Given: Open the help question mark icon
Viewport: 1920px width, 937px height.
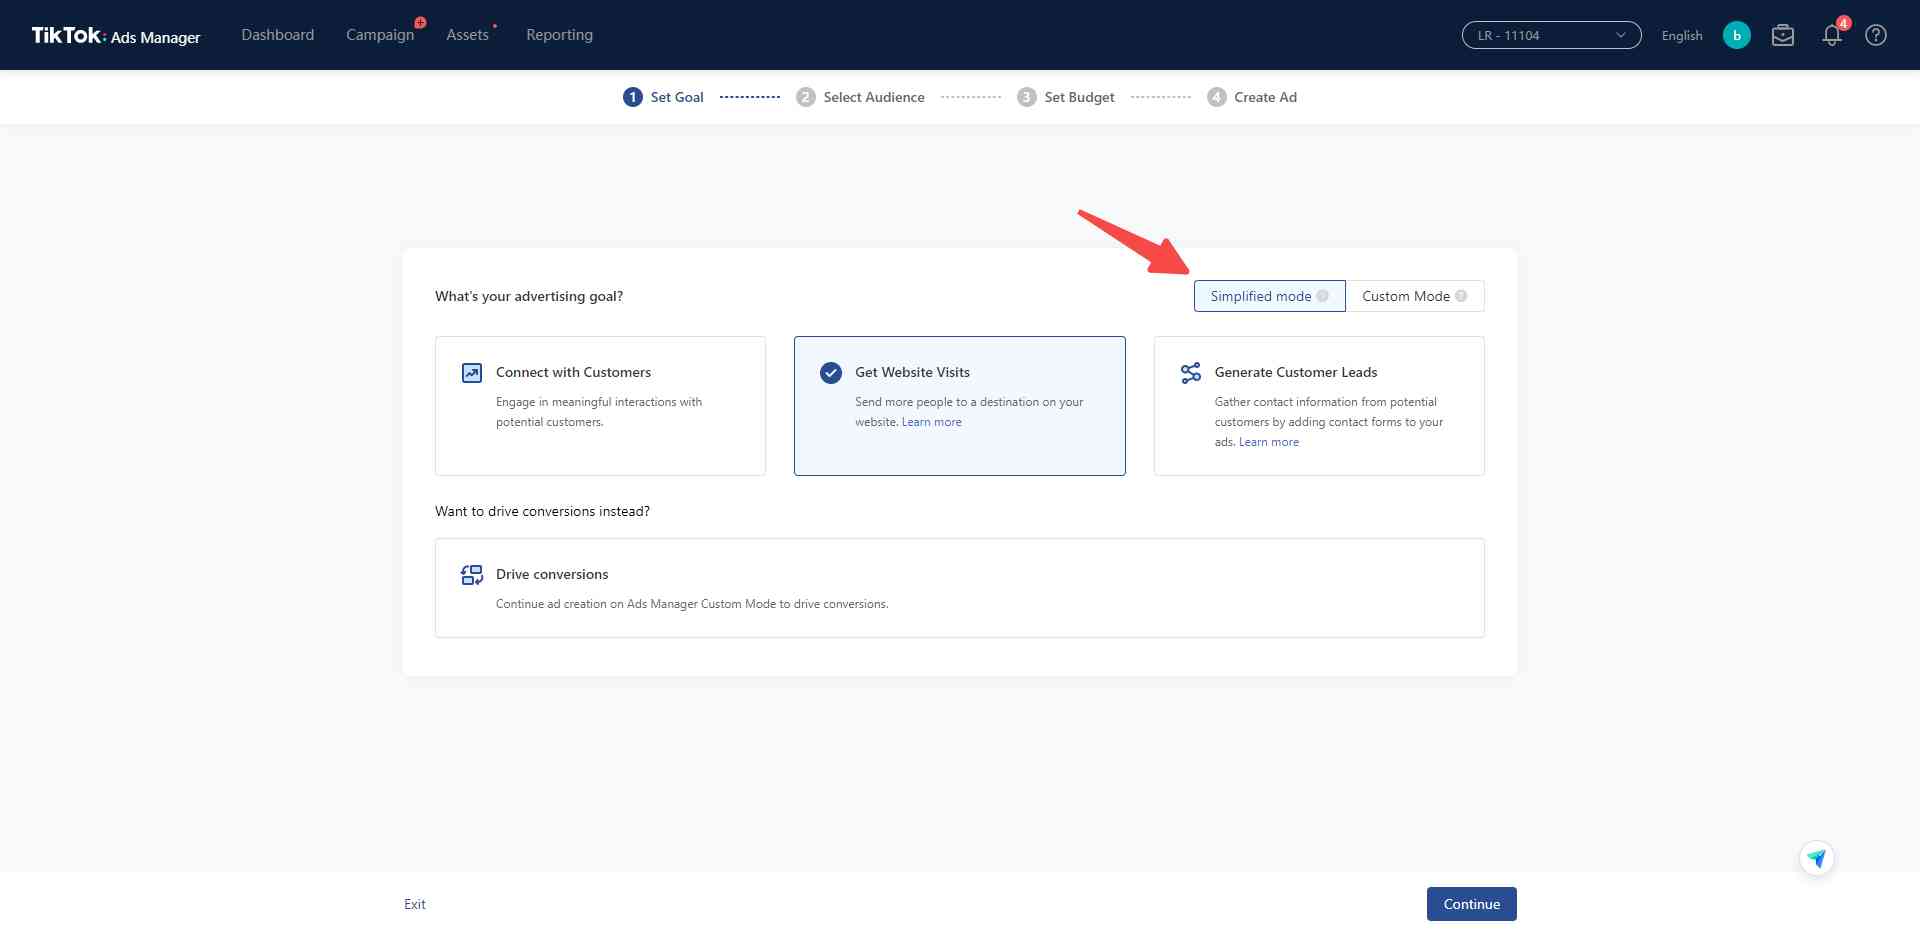Looking at the screenshot, I should pyautogui.click(x=1876, y=35).
